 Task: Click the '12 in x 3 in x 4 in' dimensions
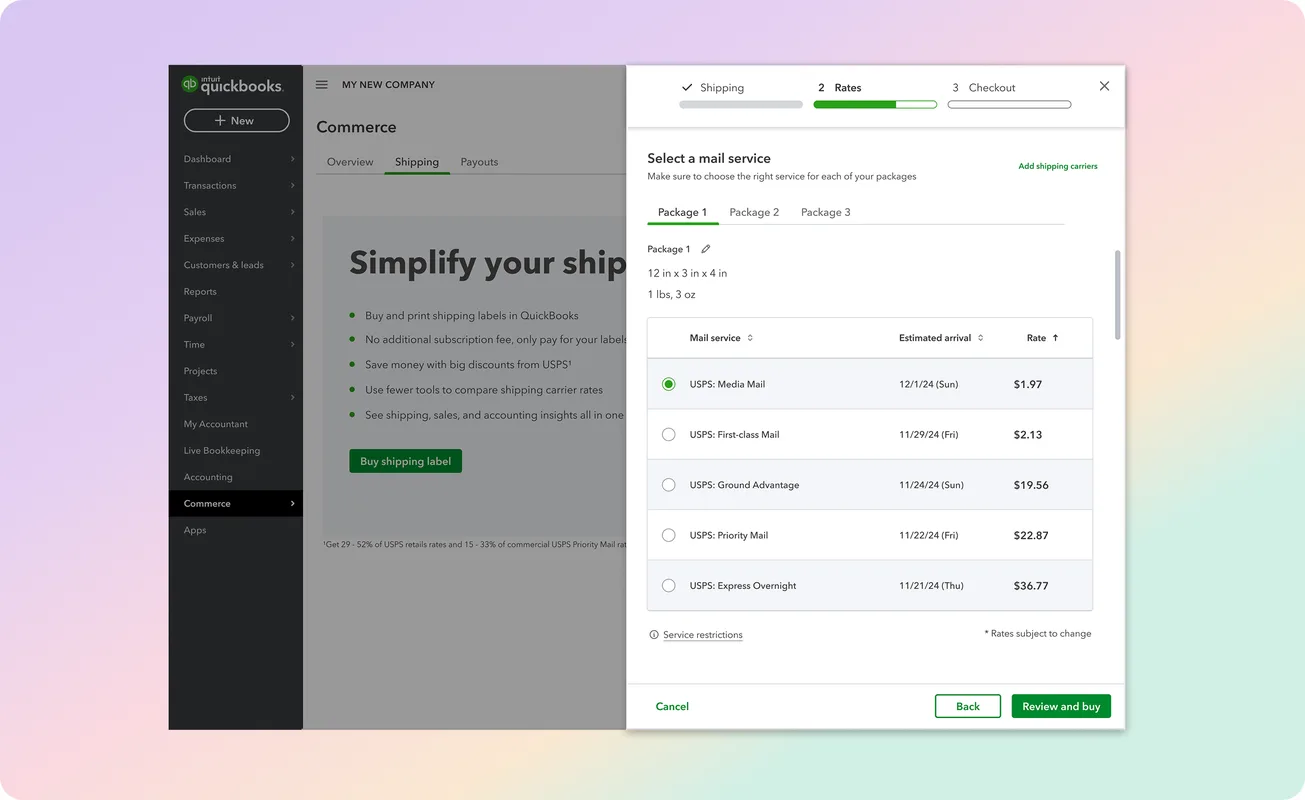click(687, 273)
